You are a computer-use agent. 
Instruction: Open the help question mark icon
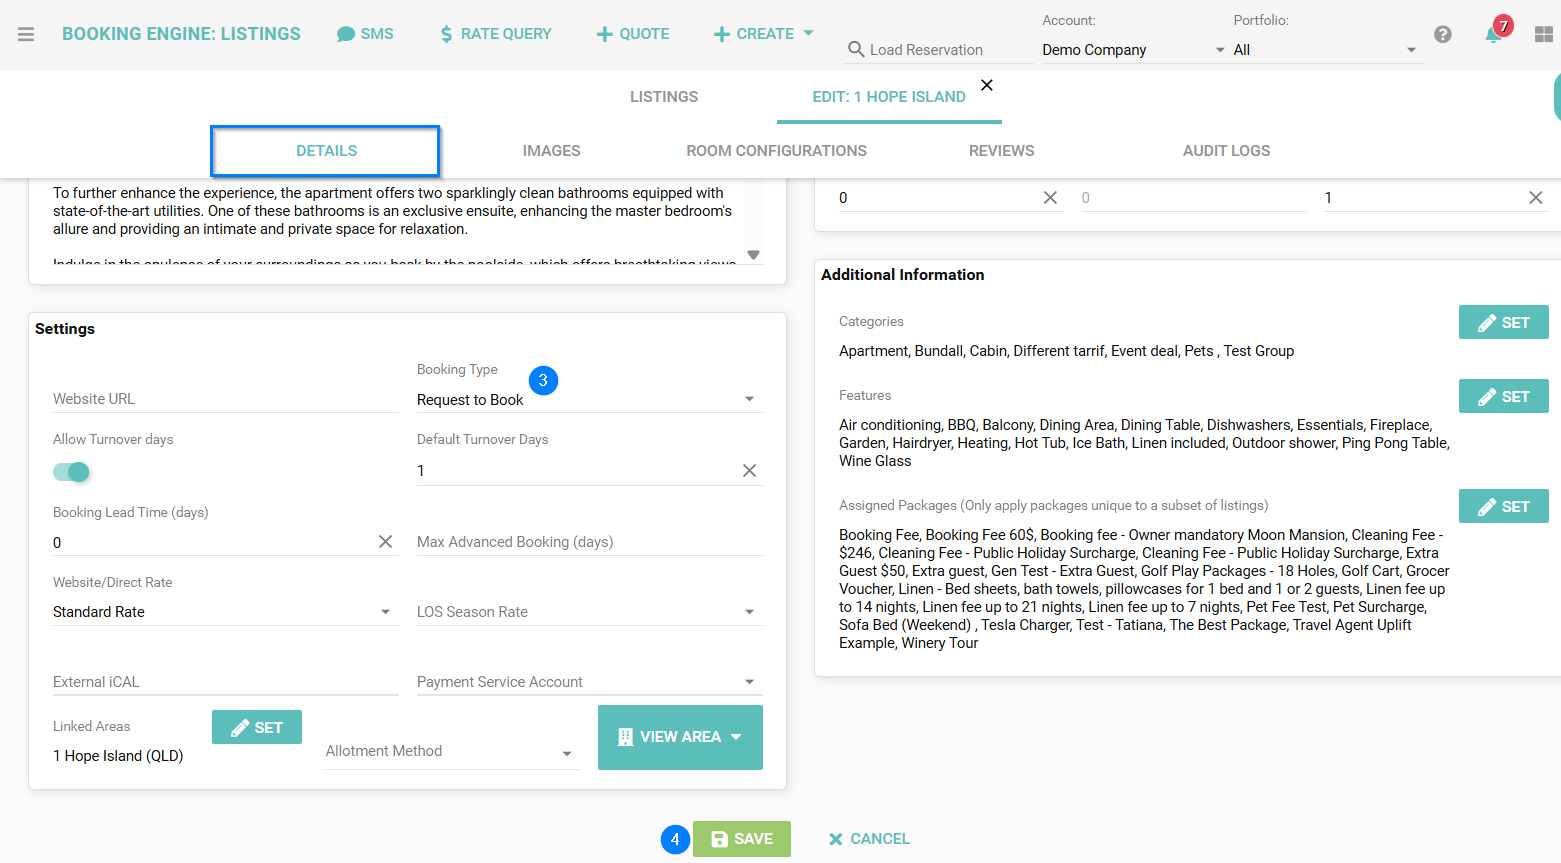pyautogui.click(x=1442, y=34)
